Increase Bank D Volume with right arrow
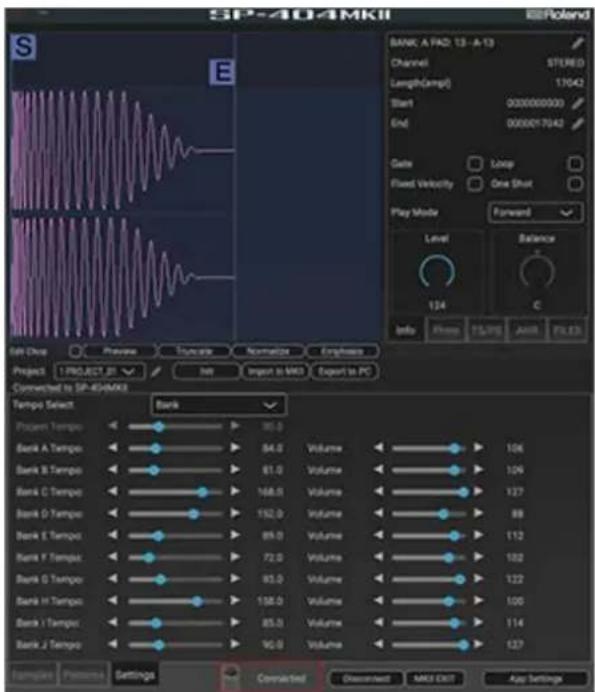The height and width of the screenshot is (692, 595). click(478, 513)
